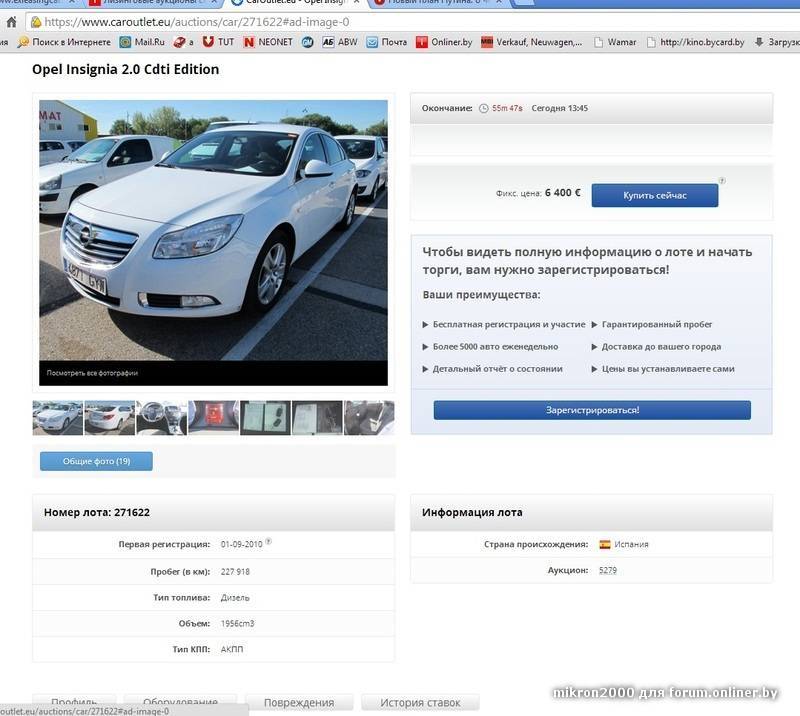Click the 'Номер лота: 271622' heading
This screenshot has height=716, width=800.
coord(97,512)
